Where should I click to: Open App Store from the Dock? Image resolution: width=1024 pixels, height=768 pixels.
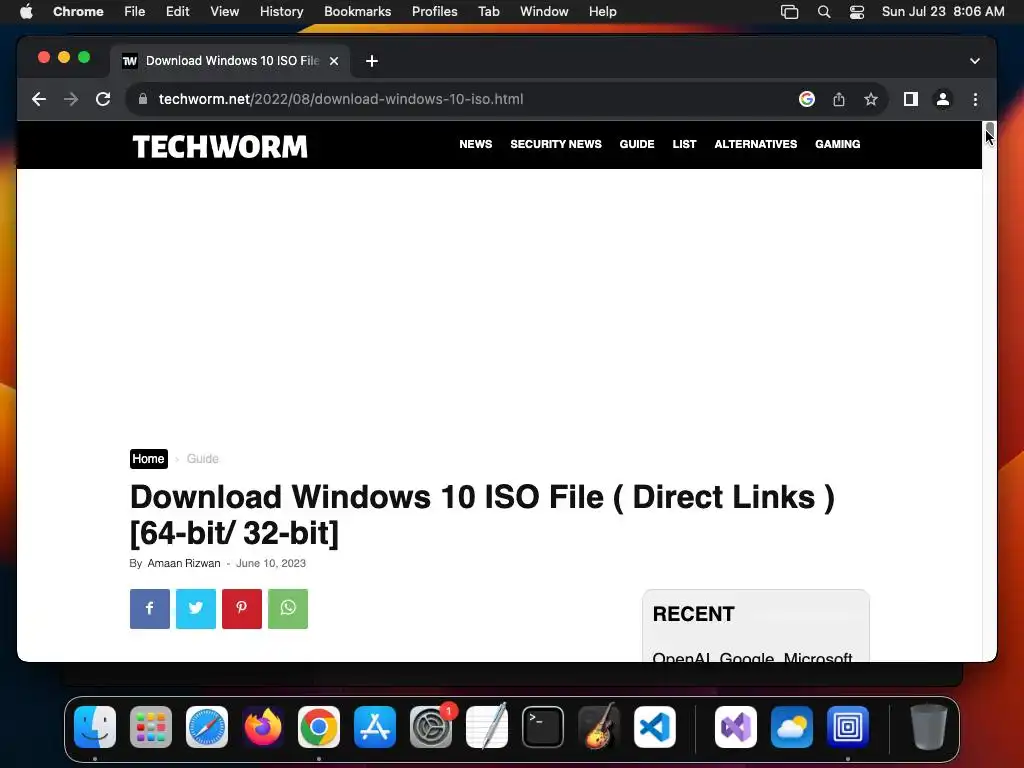pos(375,727)
